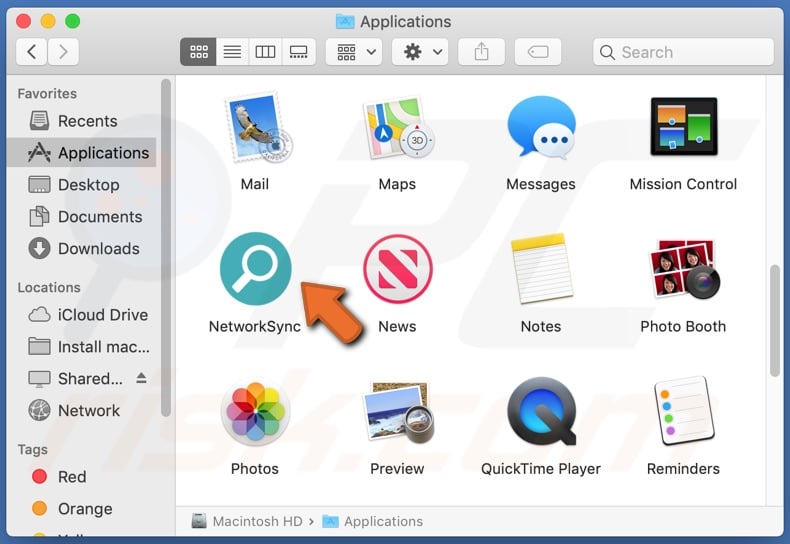Screen dimensions: 790x544
Task: Switch to column view
Action: click(265, 52)
